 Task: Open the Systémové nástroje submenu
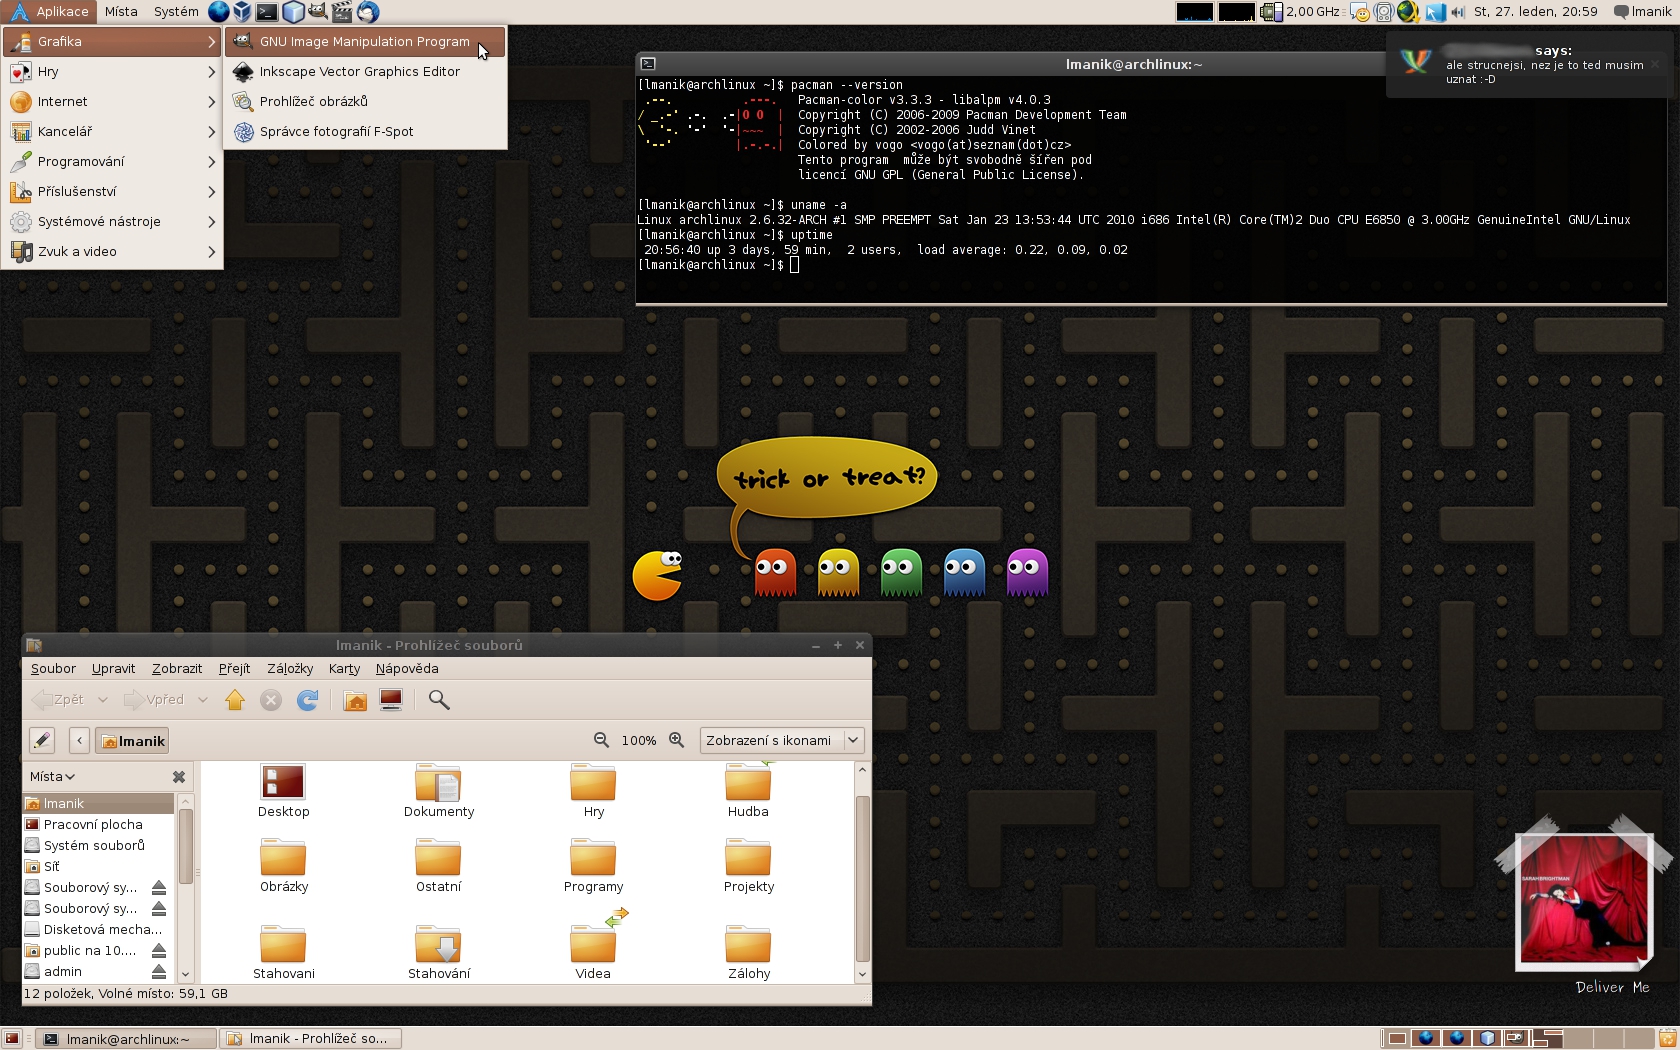click(x=113, y=222)
